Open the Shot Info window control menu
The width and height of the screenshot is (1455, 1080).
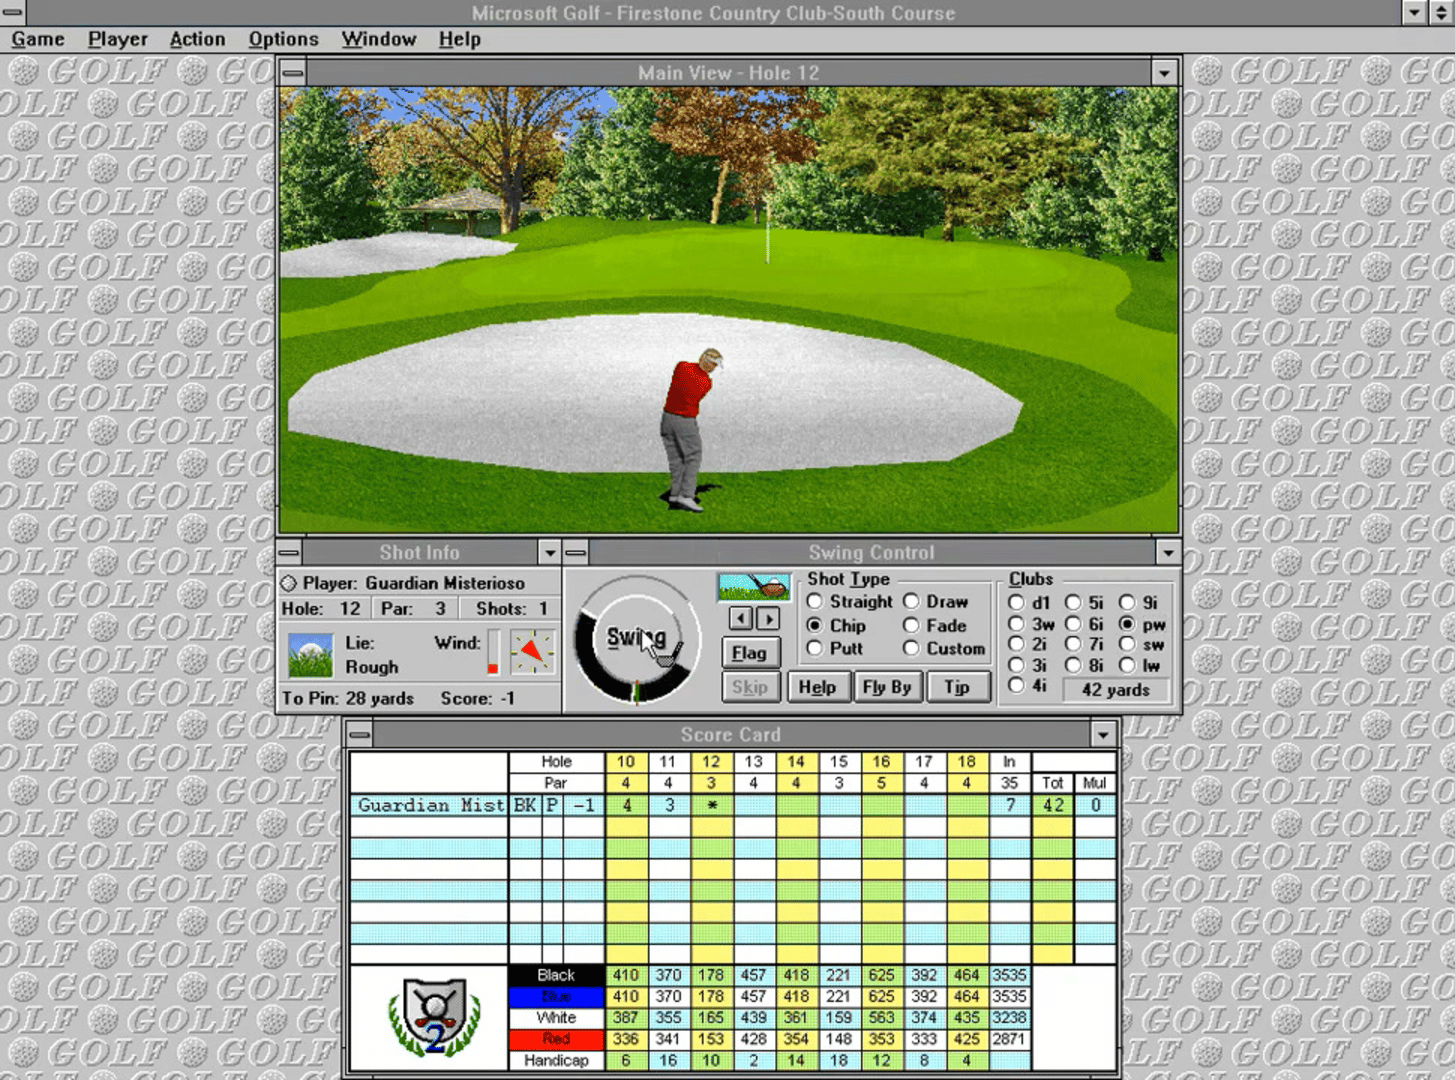point(289,552)
